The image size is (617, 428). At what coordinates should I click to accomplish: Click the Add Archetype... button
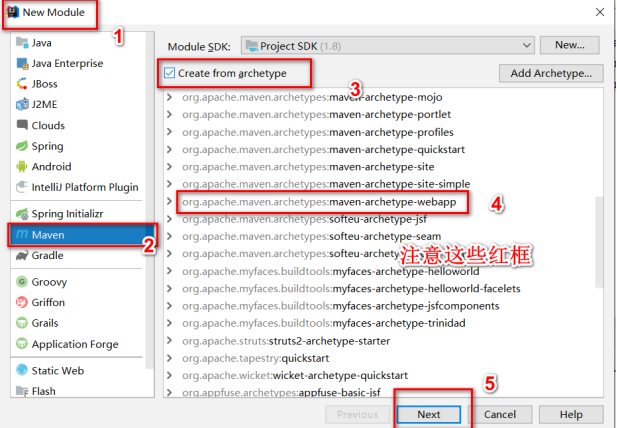coord(551,73)
